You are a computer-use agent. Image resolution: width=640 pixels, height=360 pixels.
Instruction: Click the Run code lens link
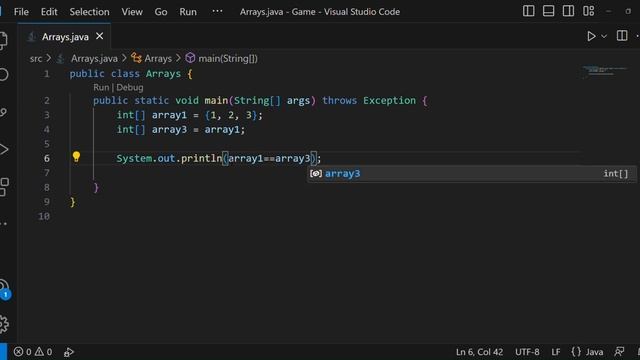pos(101,87)
